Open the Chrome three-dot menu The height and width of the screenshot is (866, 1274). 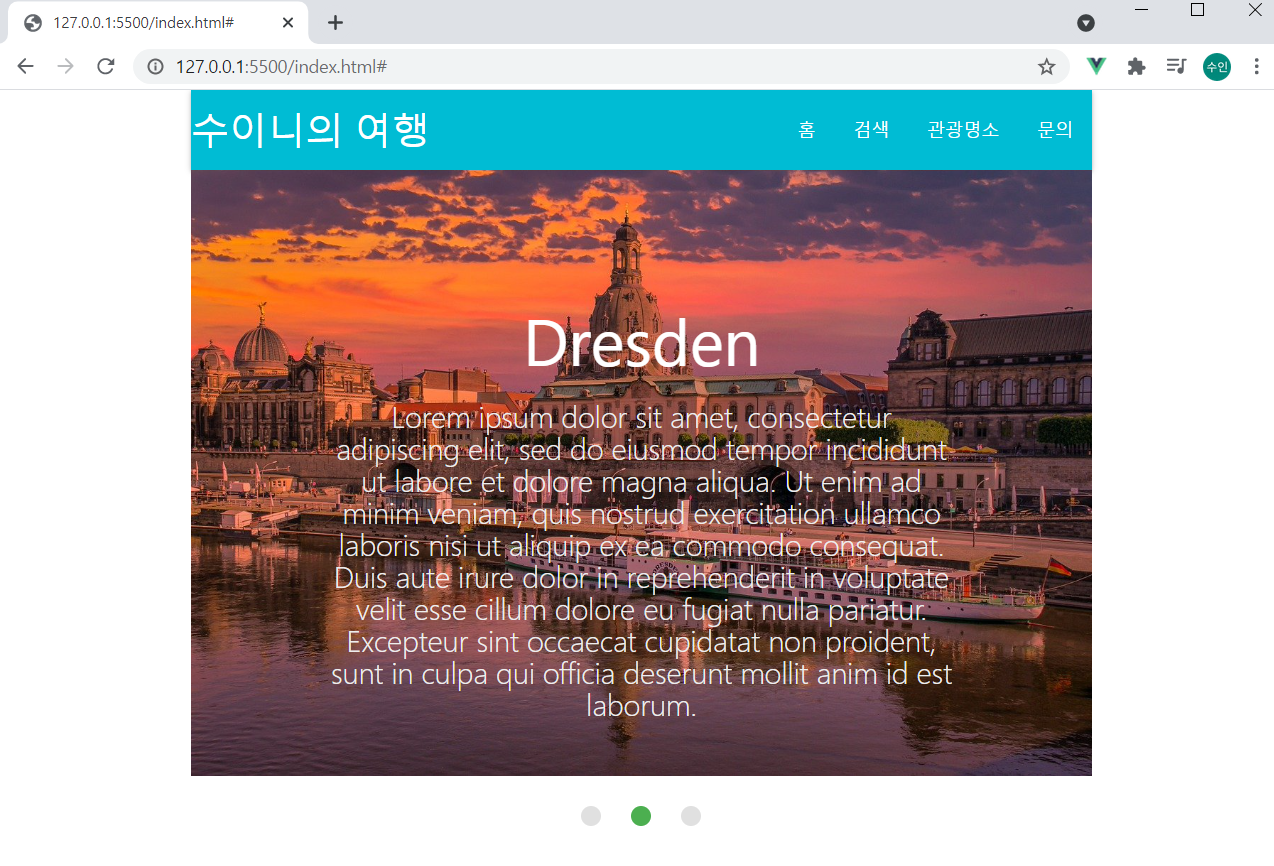[1256, 67]
